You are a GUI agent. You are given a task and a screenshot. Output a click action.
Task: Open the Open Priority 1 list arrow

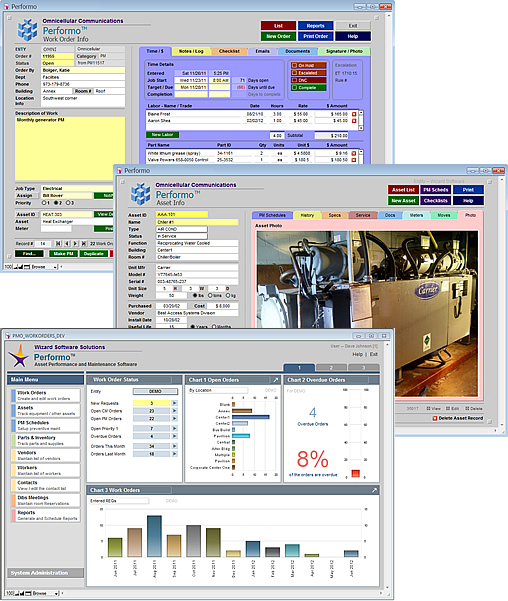(x=174, y=429)
